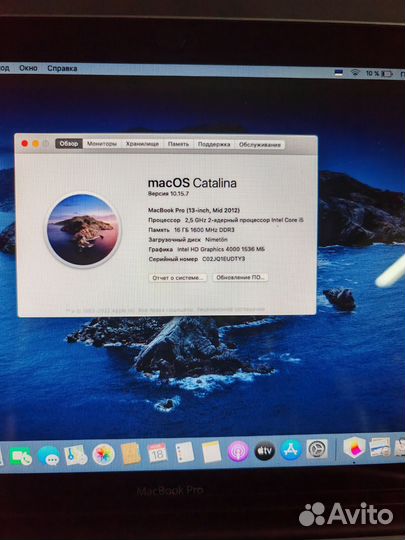This screenshot has height=540, width=405.
Task: Open the App Store in Dock
Action: 291,449
